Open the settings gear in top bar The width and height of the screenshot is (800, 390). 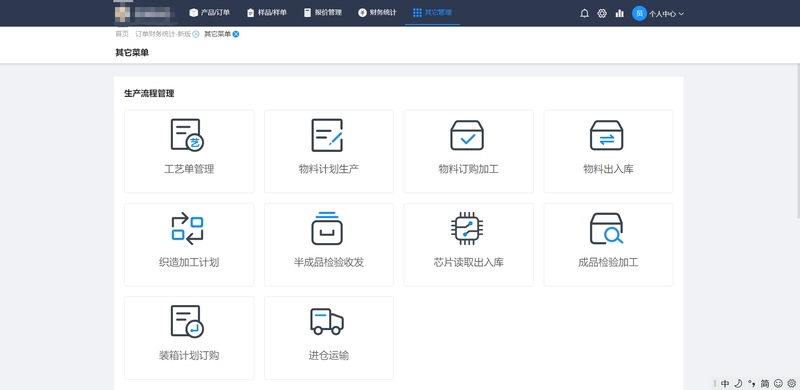602,14
